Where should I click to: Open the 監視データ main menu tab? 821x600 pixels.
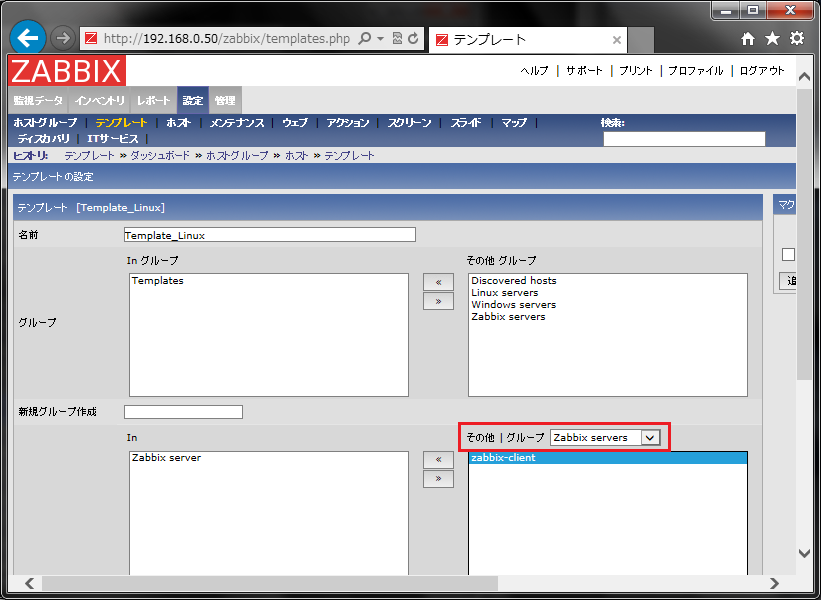tap(38, 100)
